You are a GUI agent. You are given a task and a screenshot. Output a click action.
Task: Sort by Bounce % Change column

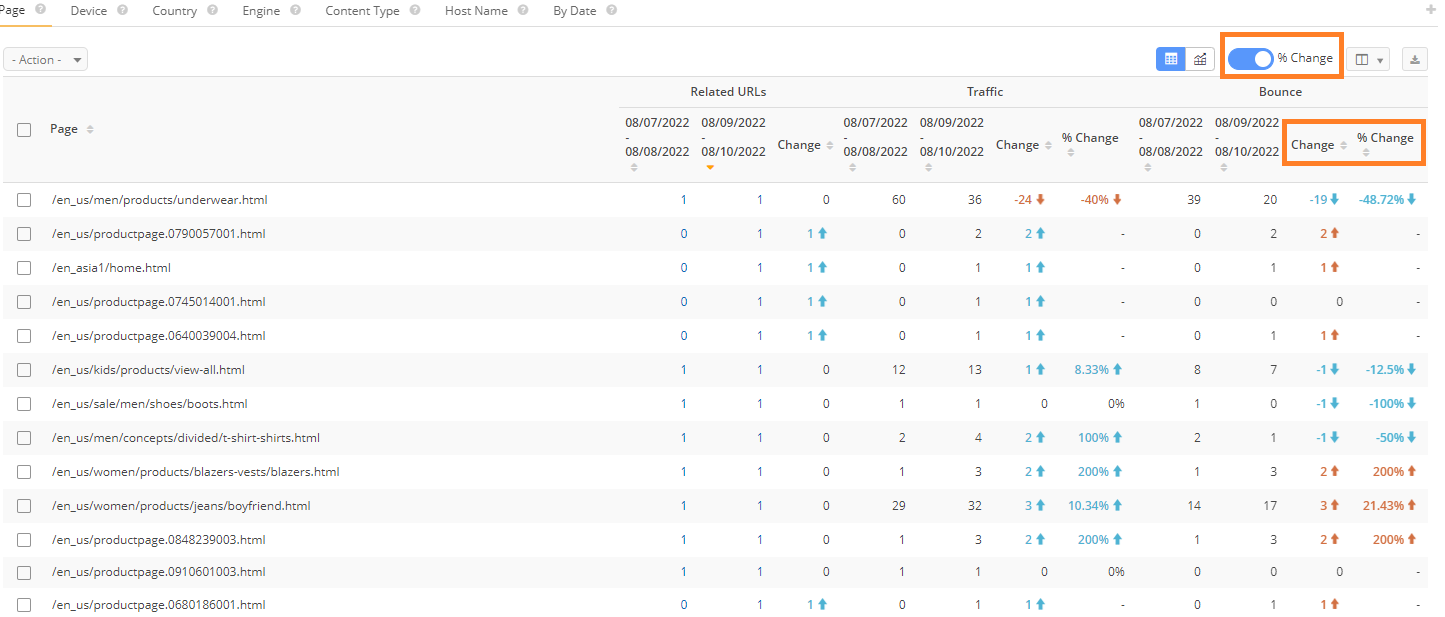1385,139
